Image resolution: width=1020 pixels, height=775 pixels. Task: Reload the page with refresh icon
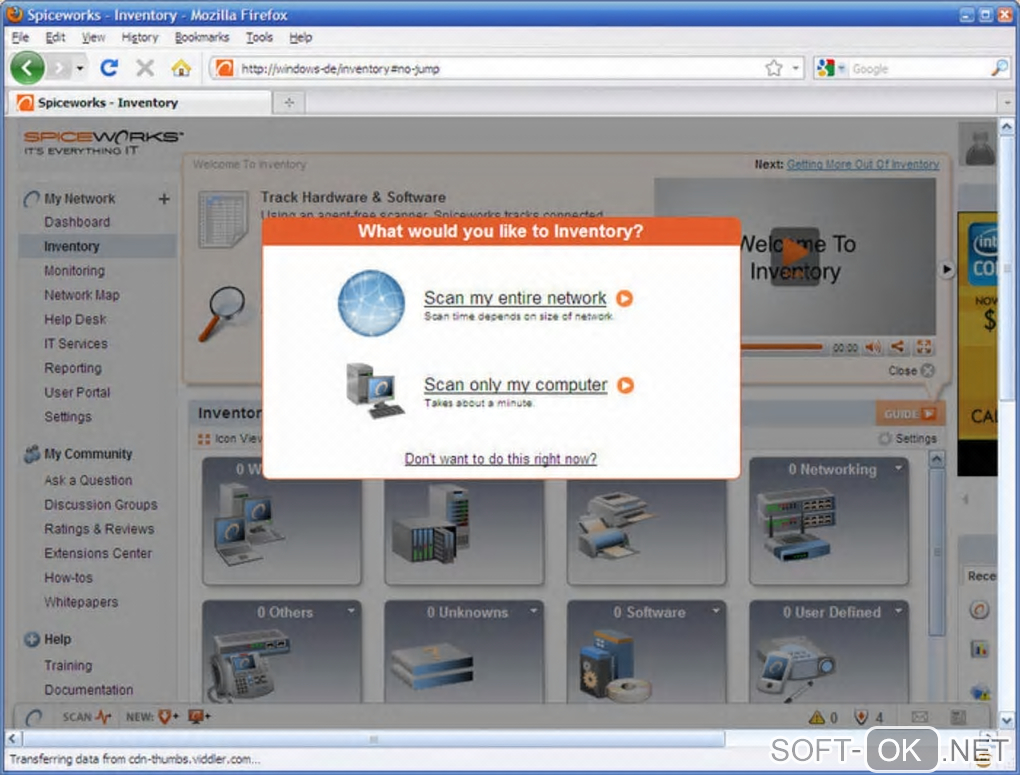(109, 68)
